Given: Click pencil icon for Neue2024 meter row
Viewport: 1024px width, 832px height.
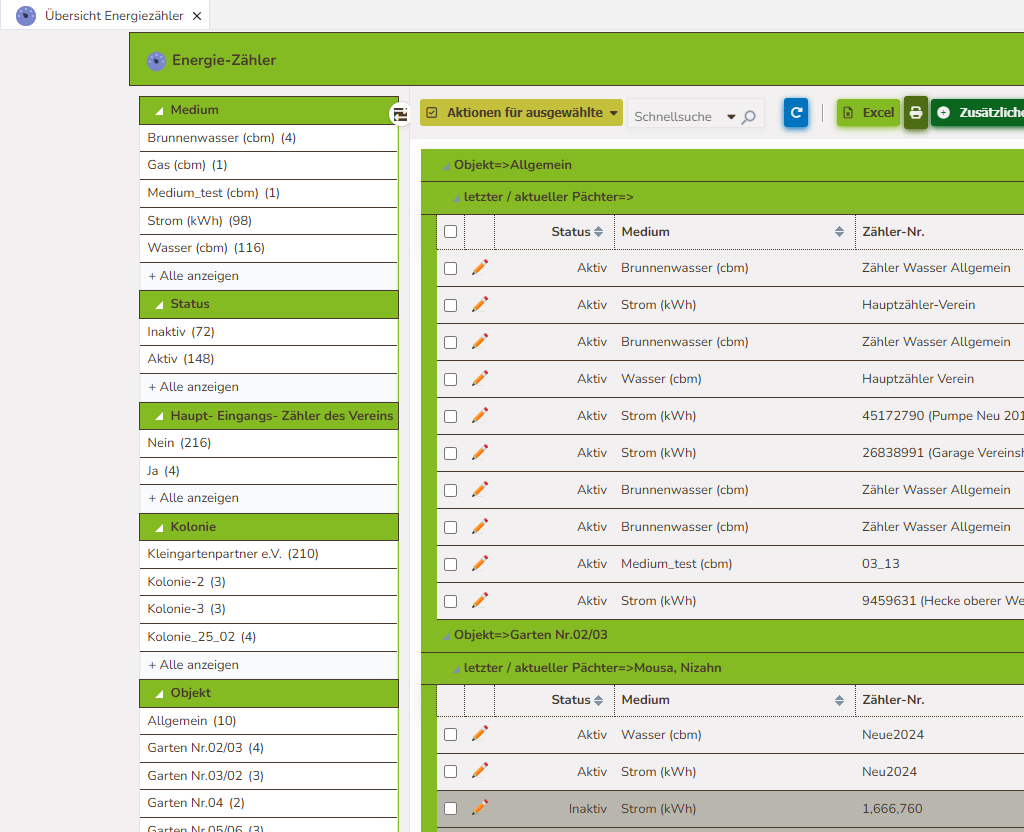Looking at the screenshot, I should [480, 734].
